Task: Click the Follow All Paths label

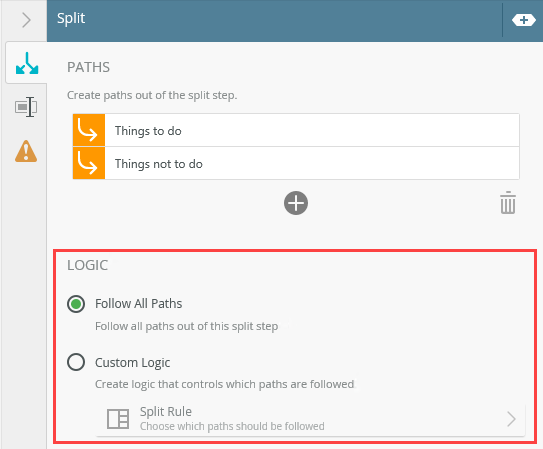Action: (139, 304)
